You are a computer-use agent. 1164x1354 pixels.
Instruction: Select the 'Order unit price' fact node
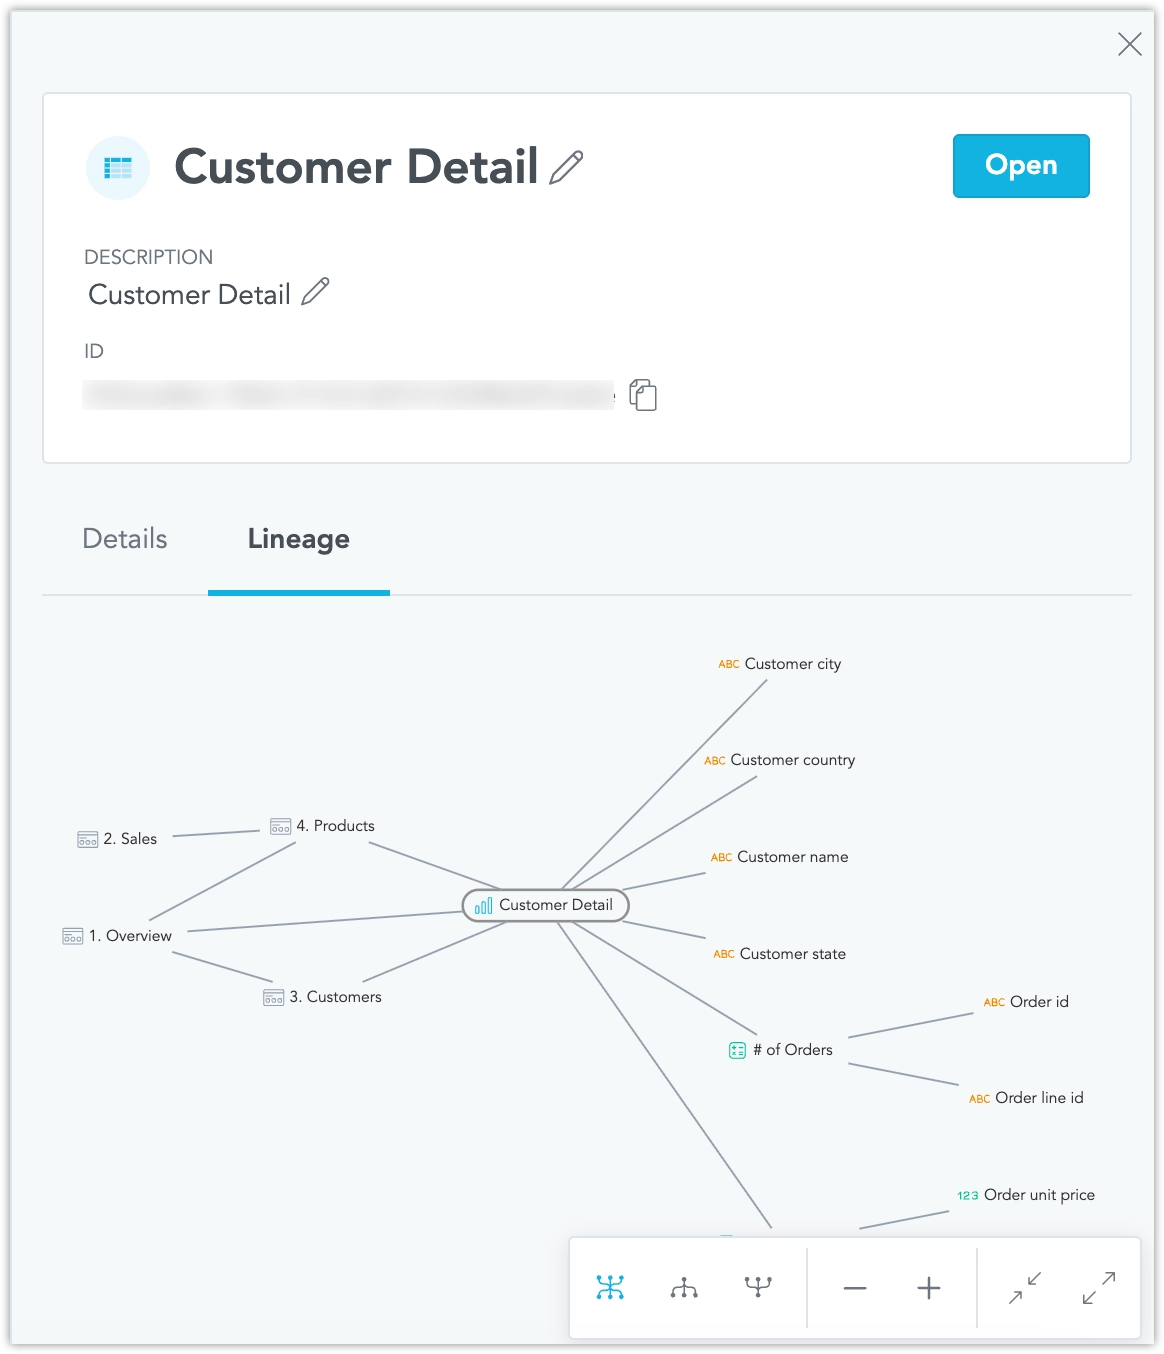[x=1027, y=1195]
